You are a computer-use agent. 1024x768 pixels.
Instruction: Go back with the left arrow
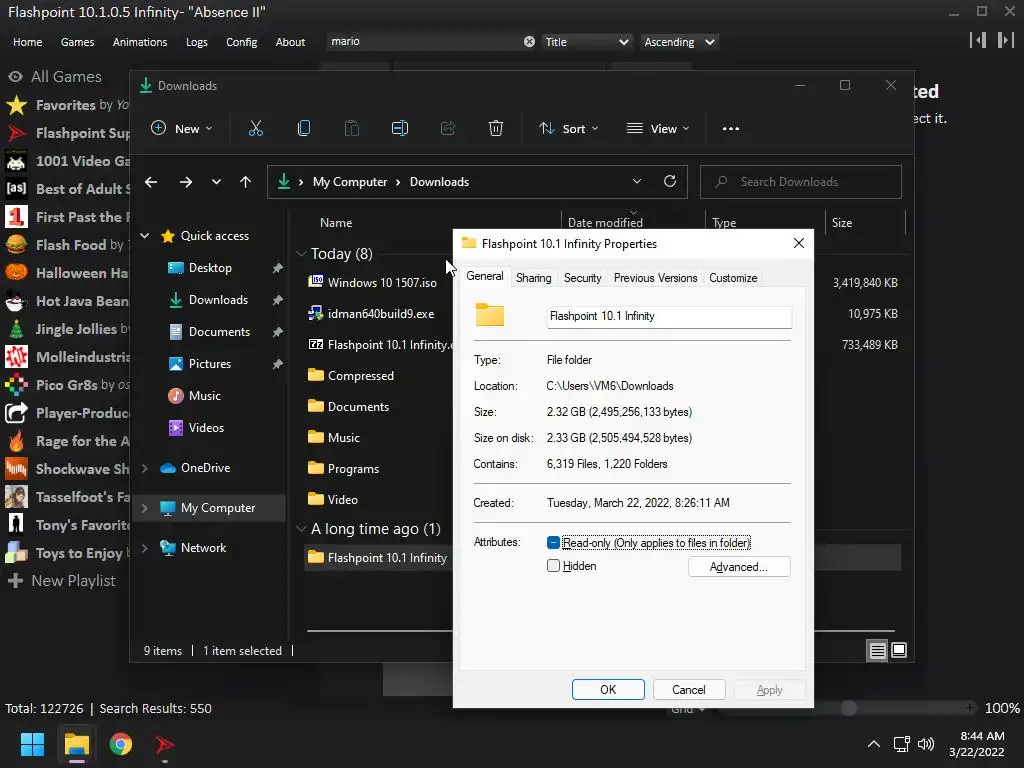[x=151, y=182]
